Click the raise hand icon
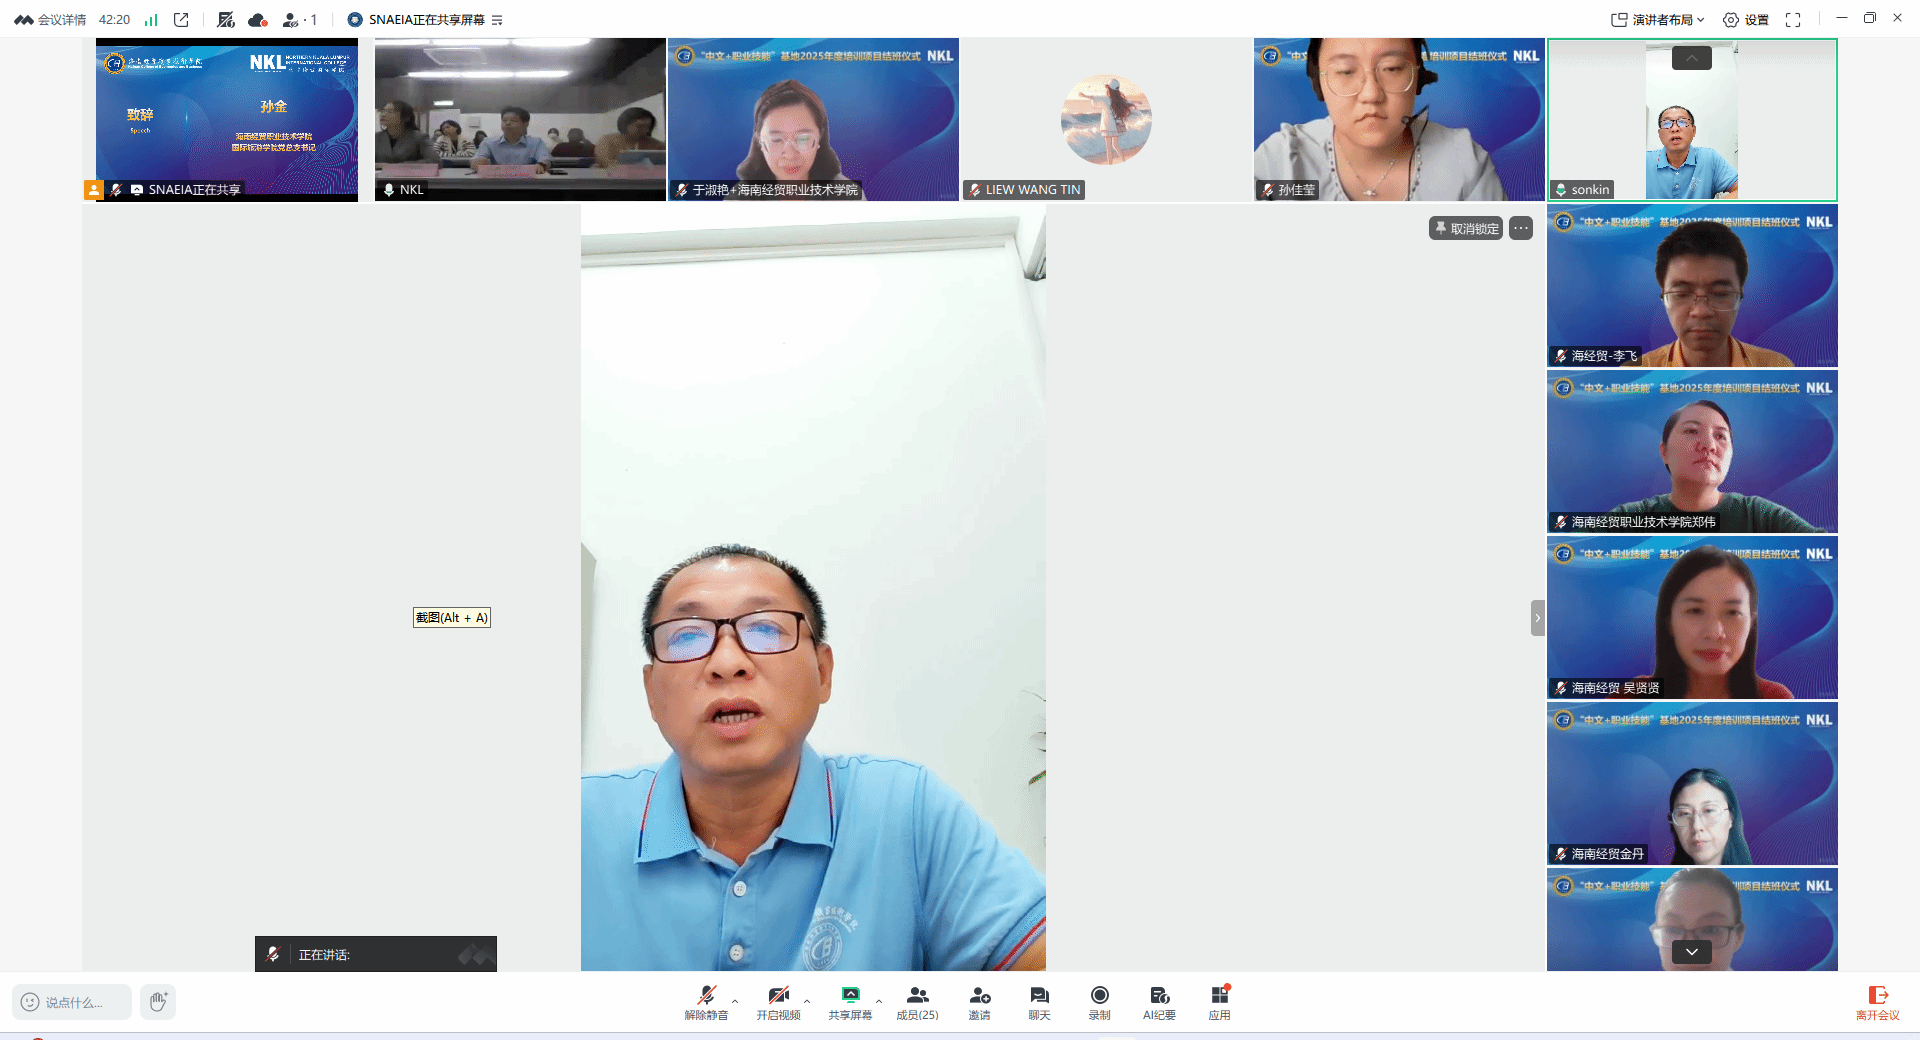The width and height of the screenshot is (1920, 1040). tap(158, 1001)
